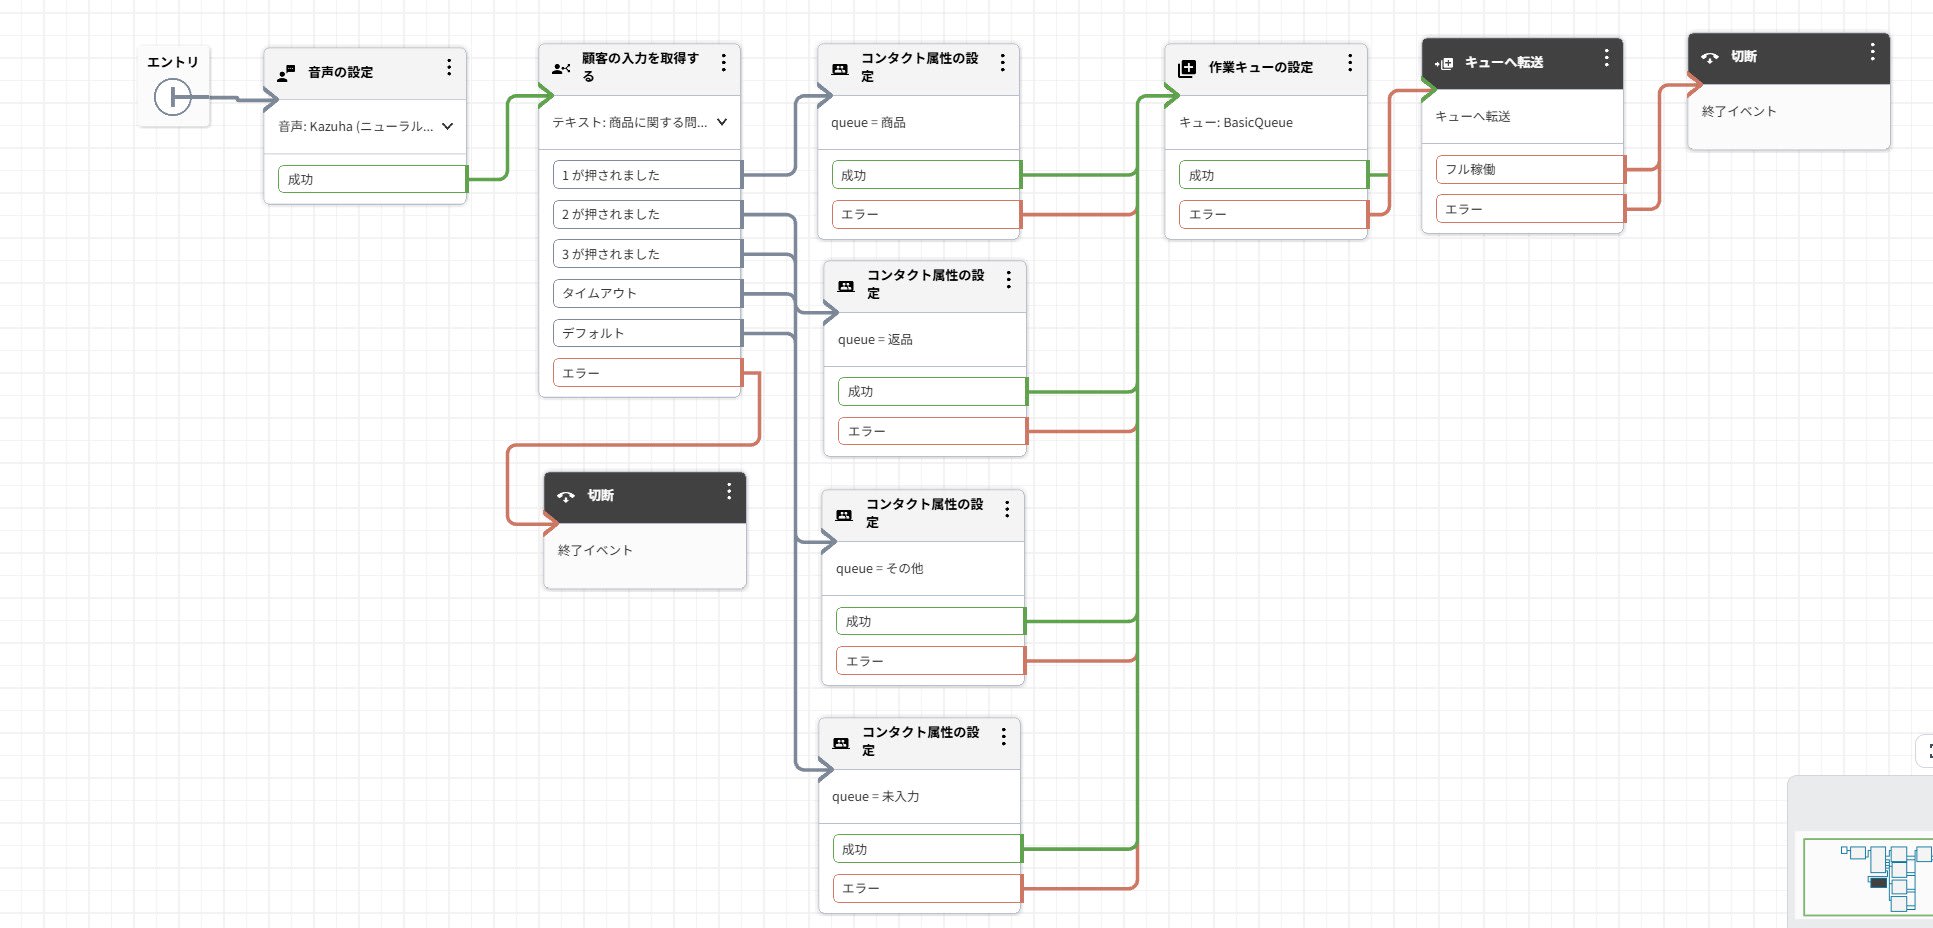Select the タイムアウト branch

tap(647, 293)
